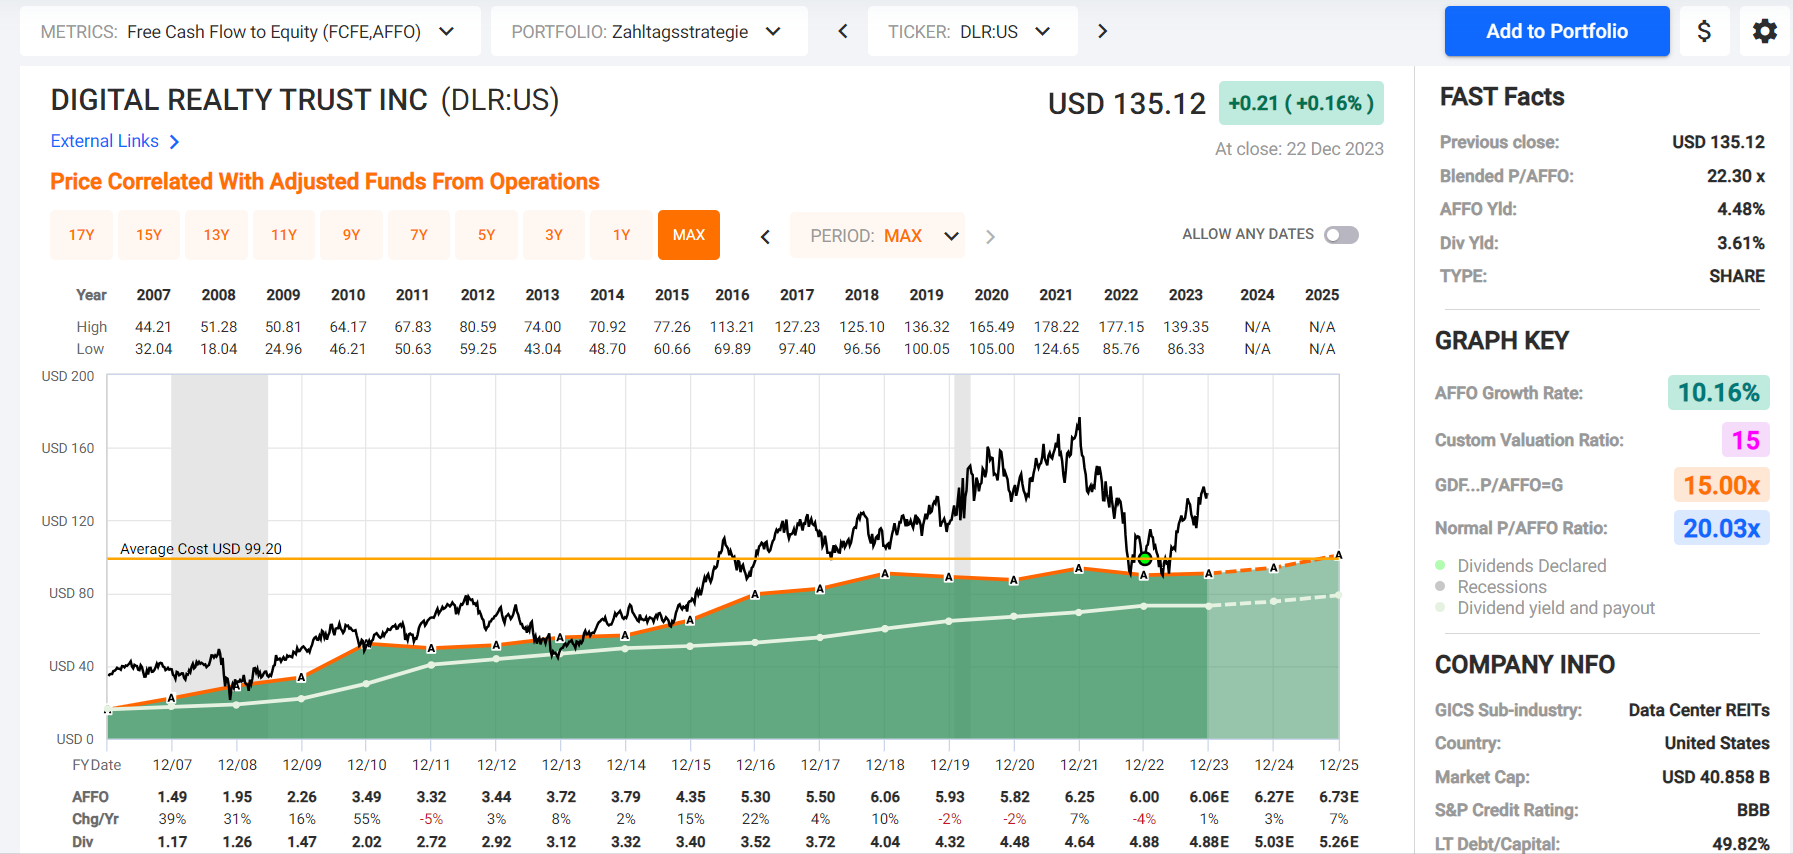Click the 2010 Chg/Yr value 55%
The width and height of the screenshot is (1793, 854).
(366, 819)
